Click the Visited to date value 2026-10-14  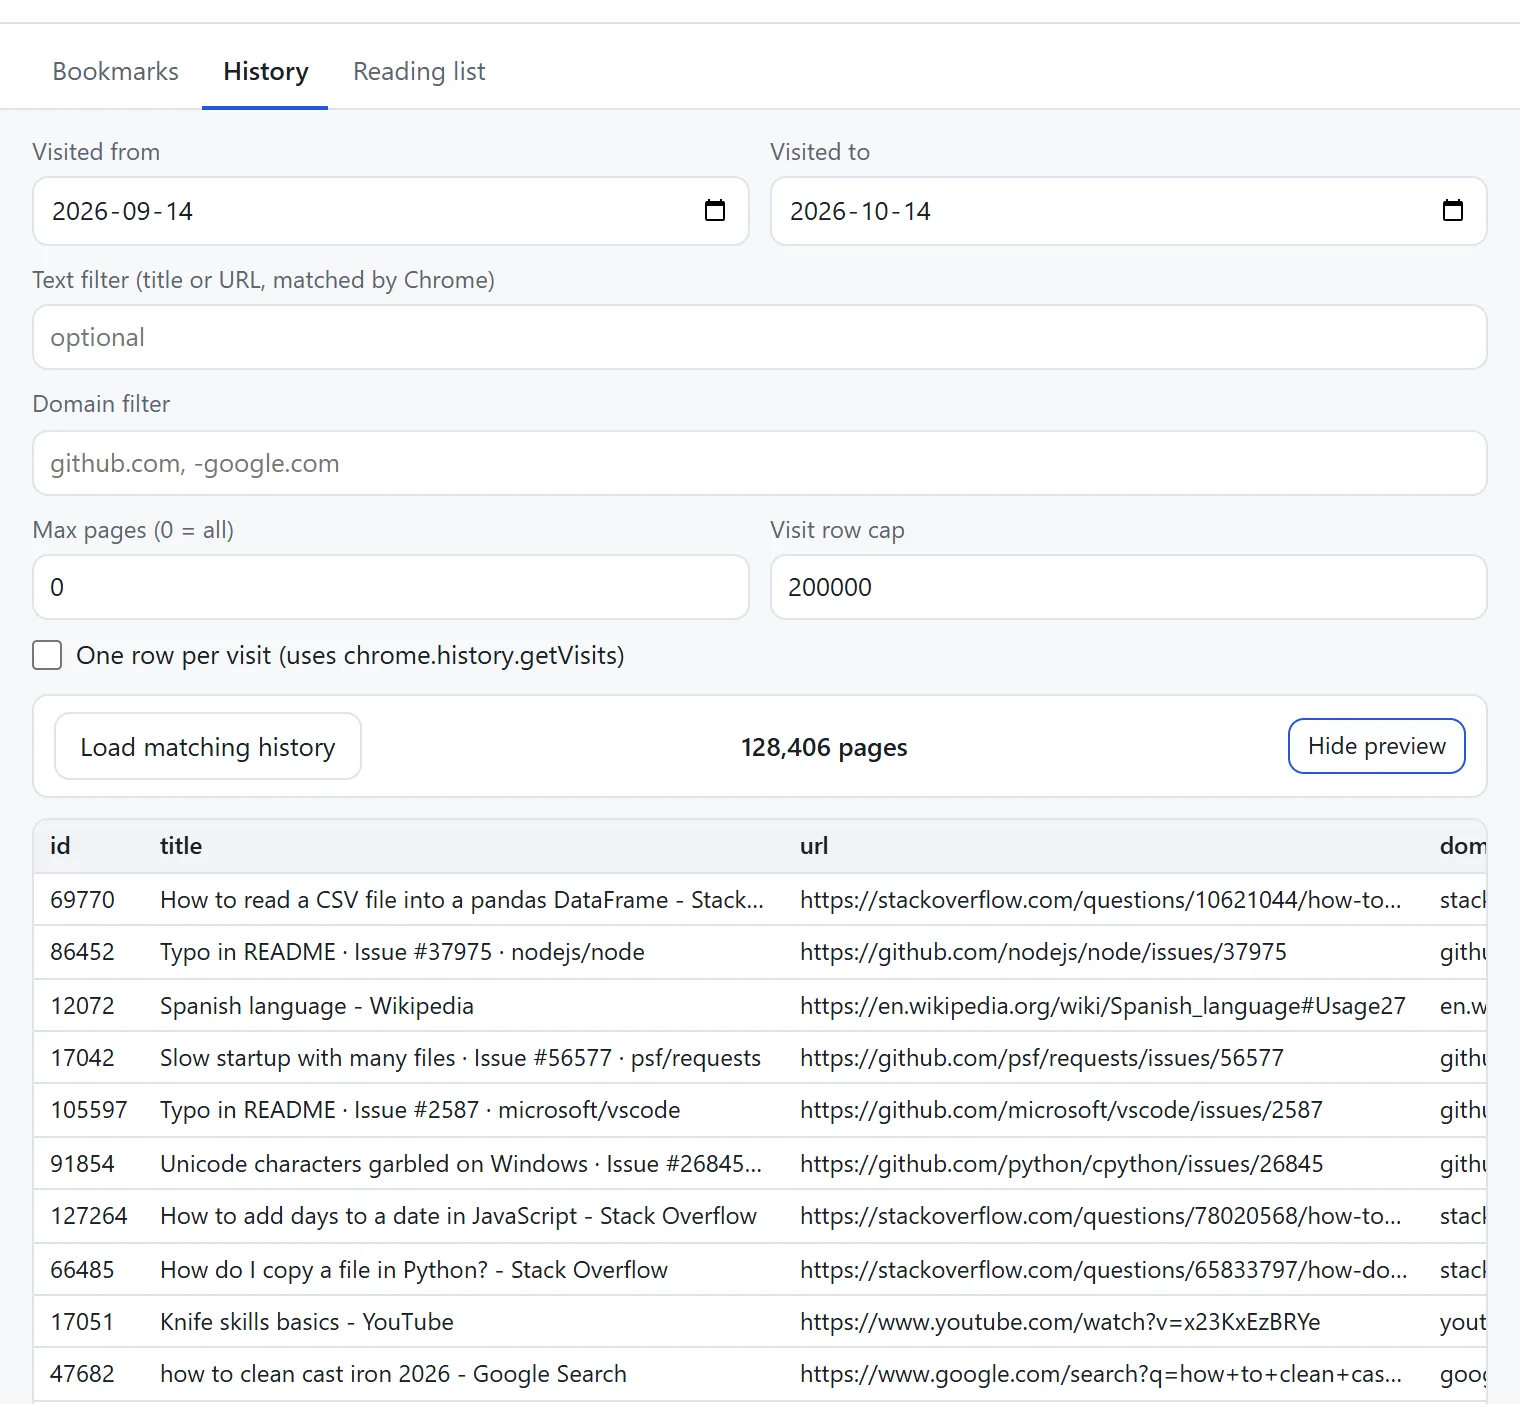tap(860, 211)
